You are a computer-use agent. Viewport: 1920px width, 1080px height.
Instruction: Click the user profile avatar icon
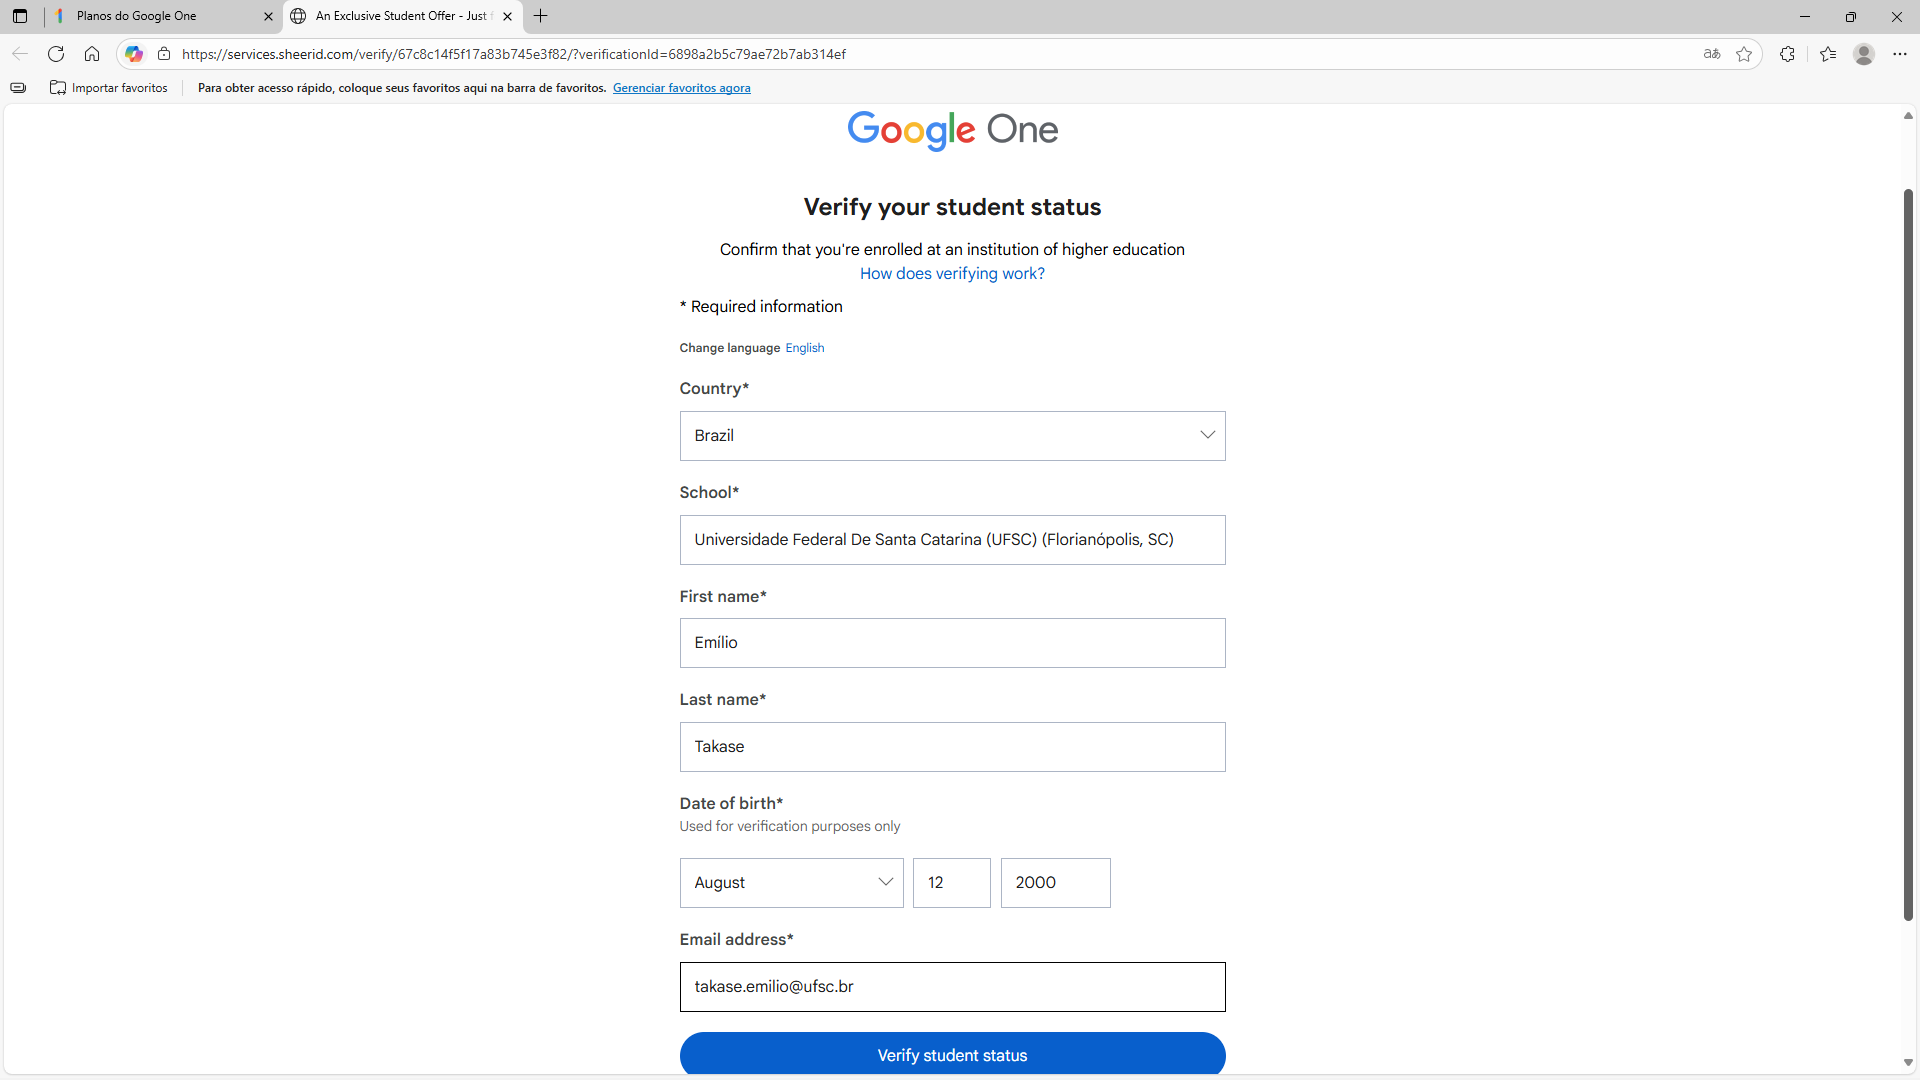point(1864,54)
